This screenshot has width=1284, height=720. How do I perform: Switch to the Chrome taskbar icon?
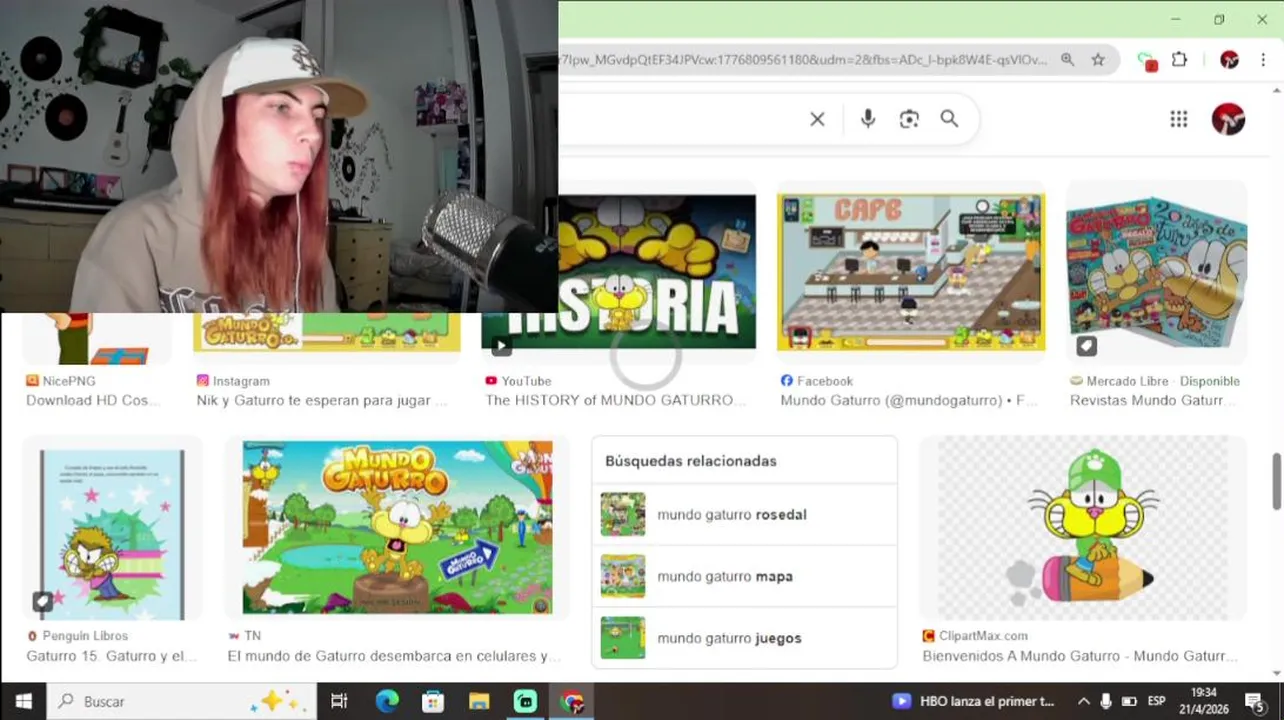point(572,701)
